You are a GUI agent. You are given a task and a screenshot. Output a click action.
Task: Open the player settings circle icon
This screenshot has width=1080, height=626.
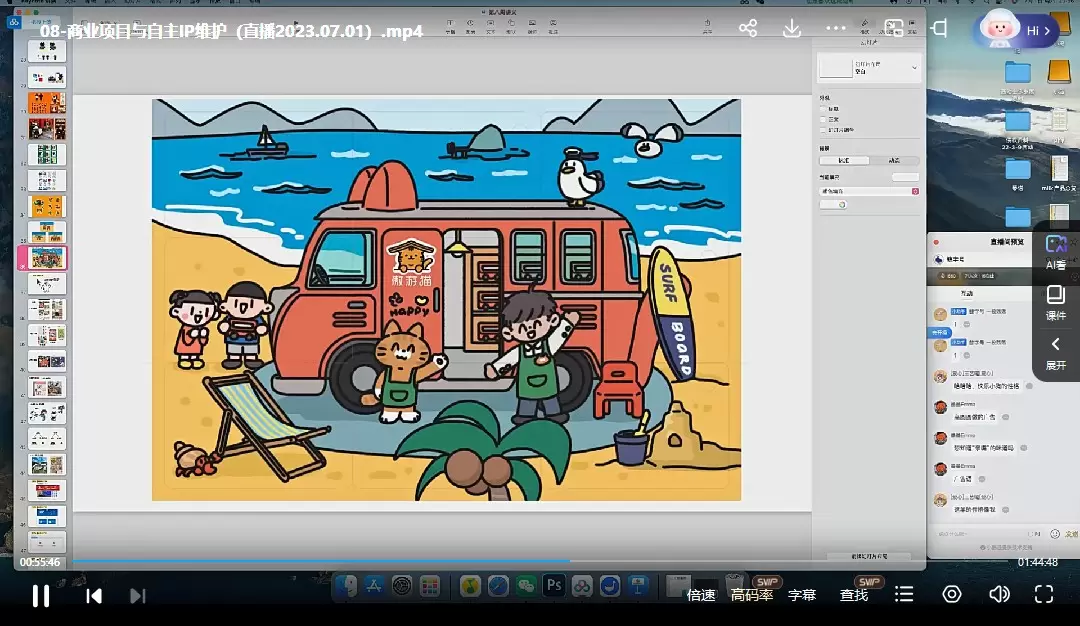[952, 595]
